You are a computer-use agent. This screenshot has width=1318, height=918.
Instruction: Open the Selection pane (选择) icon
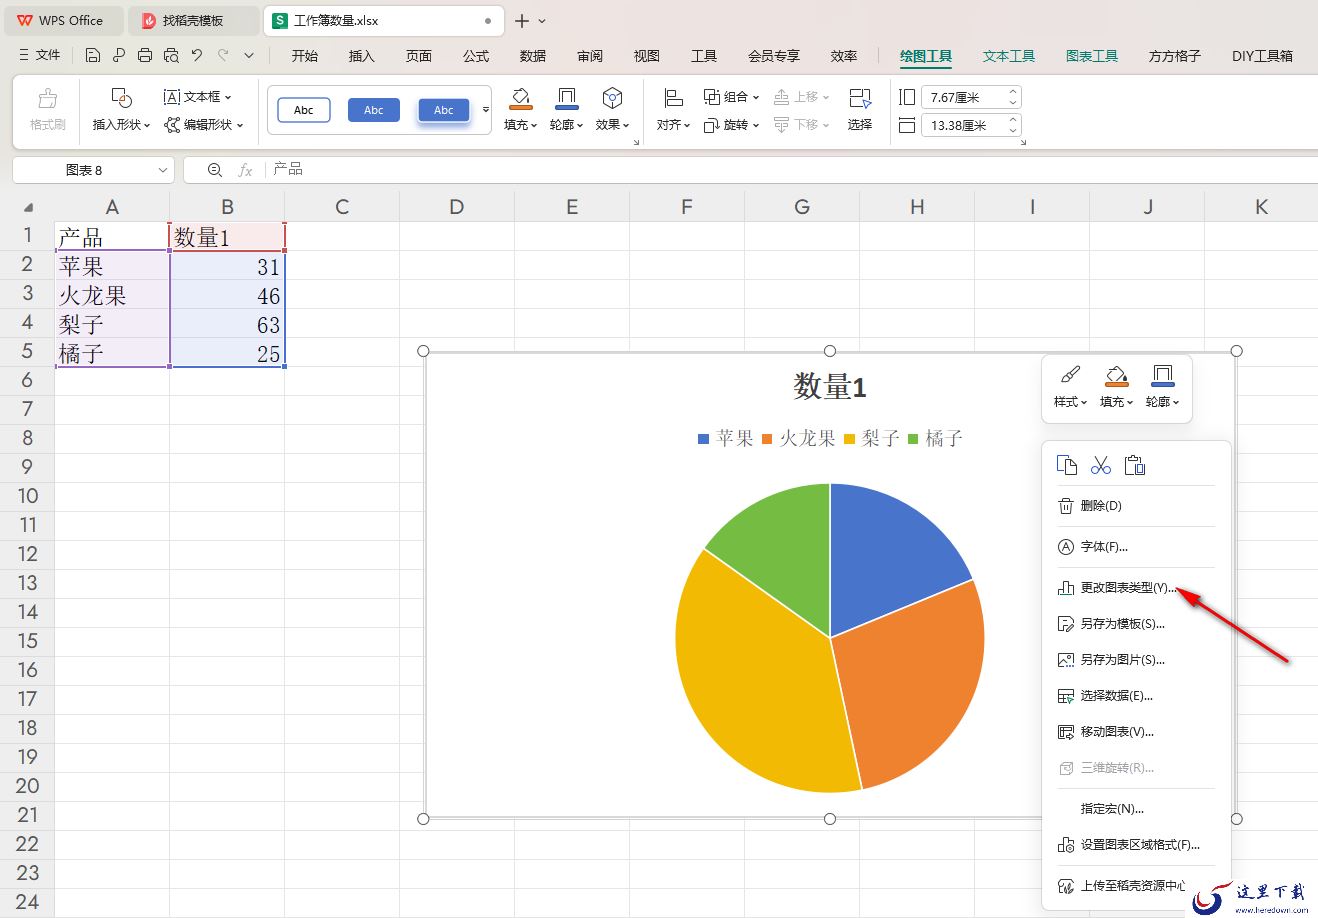coord(860,98)
